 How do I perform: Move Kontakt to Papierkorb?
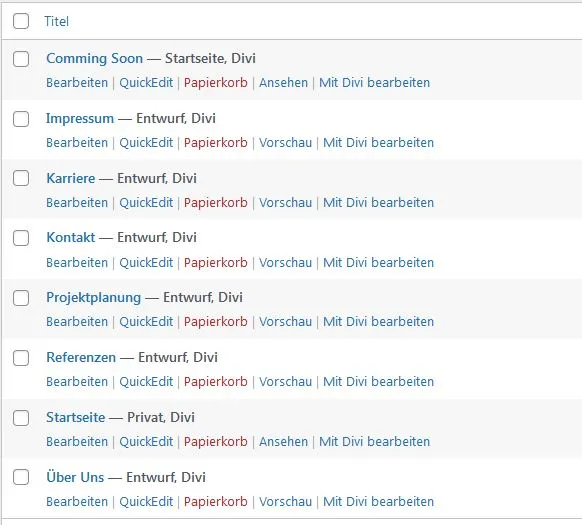coord(216,262)
